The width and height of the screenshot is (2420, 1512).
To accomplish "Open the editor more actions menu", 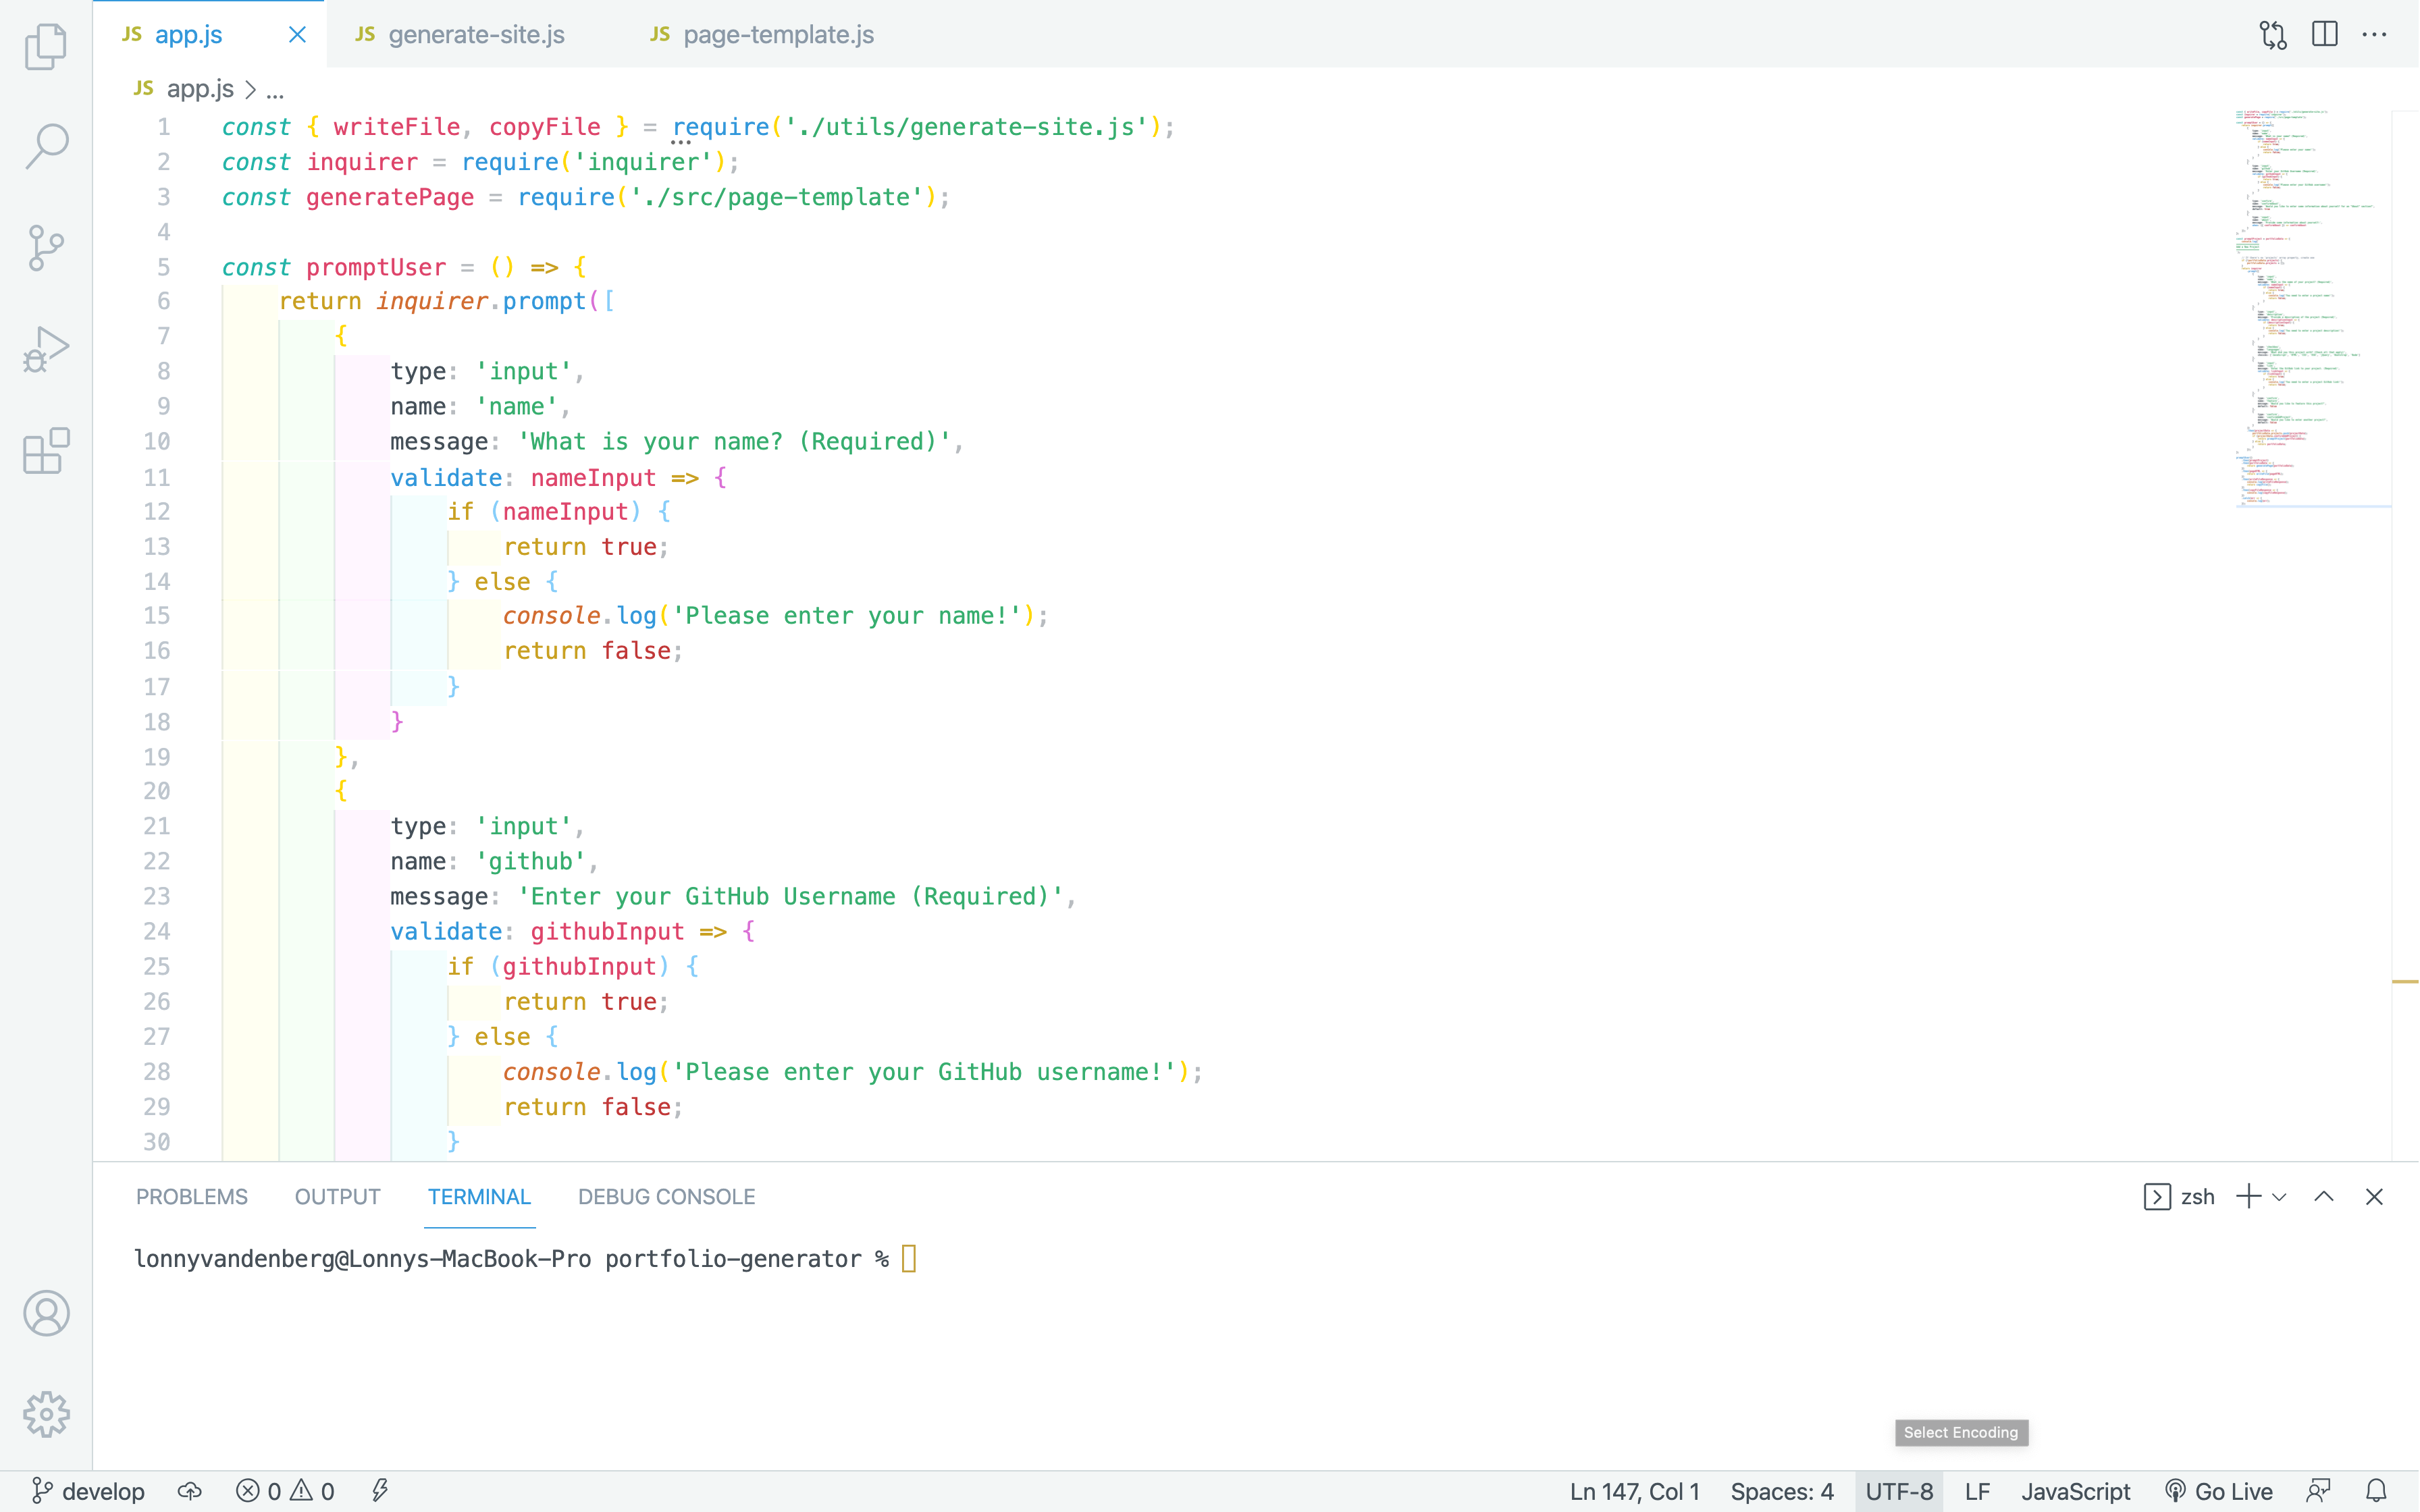I will tap(2376, 33).
